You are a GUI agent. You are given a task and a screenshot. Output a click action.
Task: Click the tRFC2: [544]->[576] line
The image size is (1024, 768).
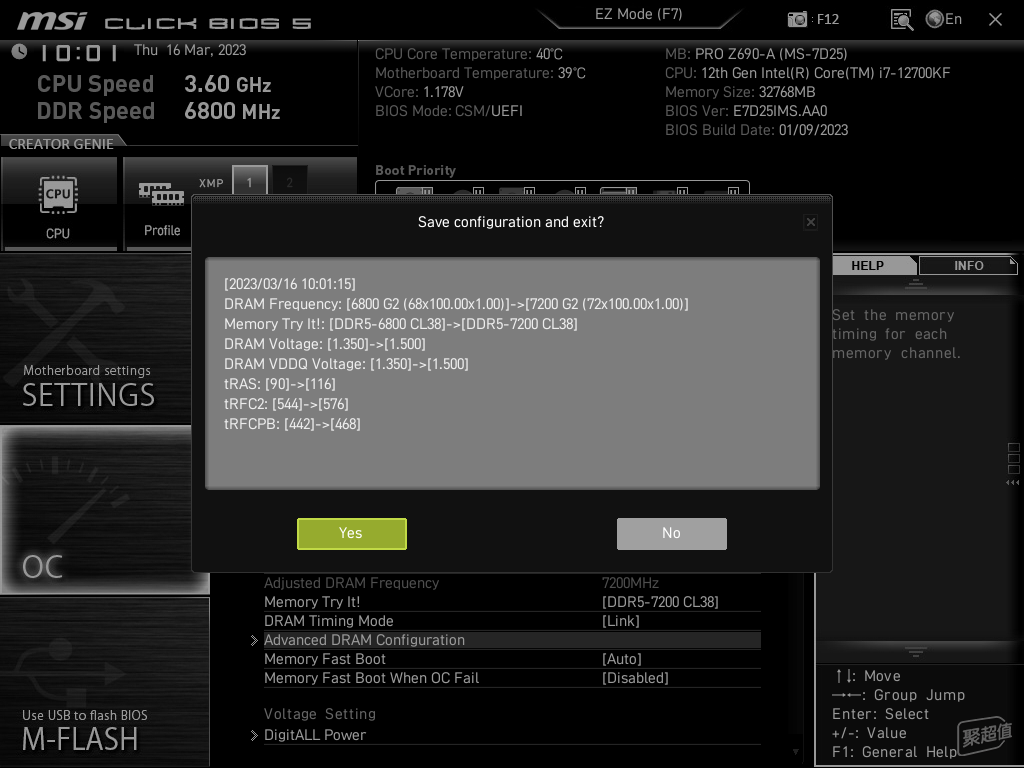coord(286,404)
